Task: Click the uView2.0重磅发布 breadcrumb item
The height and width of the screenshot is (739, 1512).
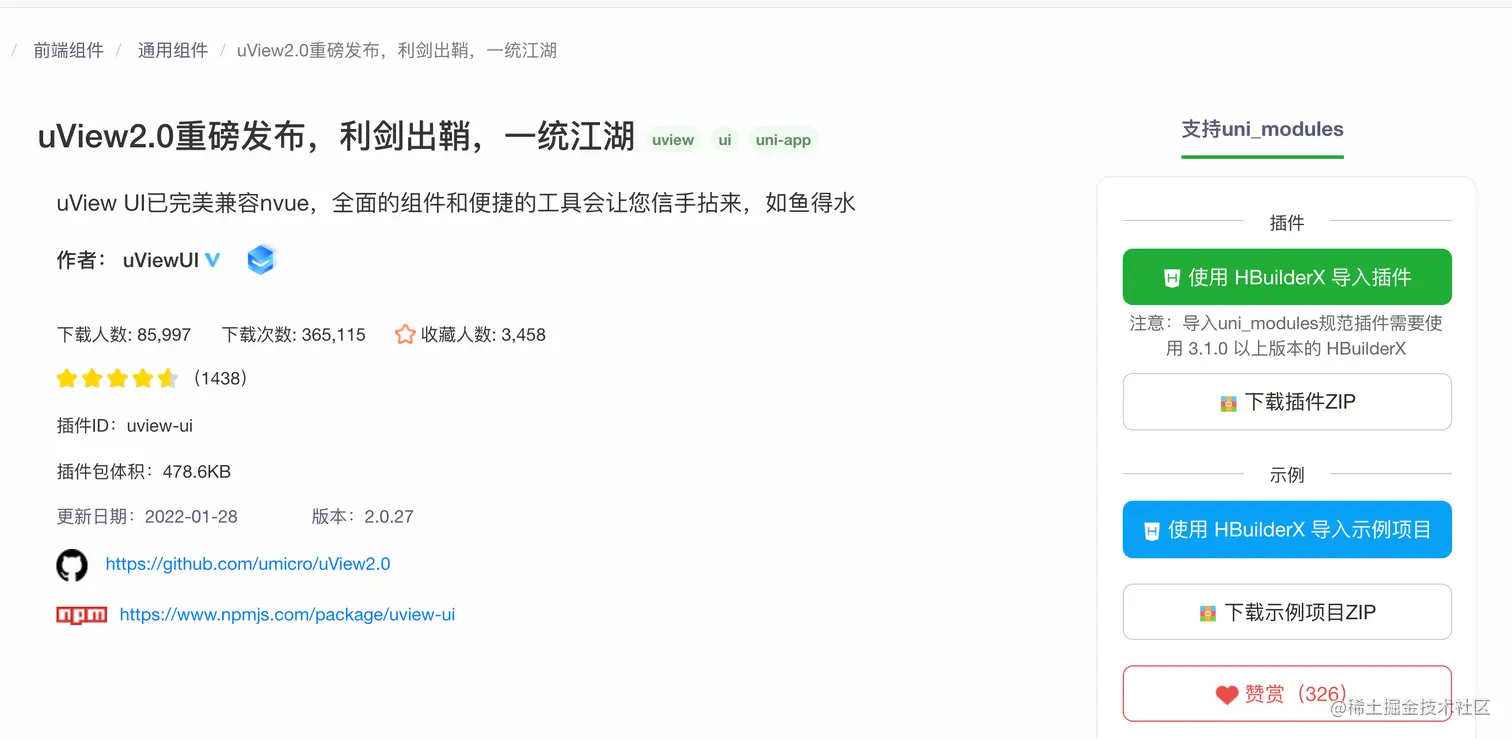Action: click(397, 50)
